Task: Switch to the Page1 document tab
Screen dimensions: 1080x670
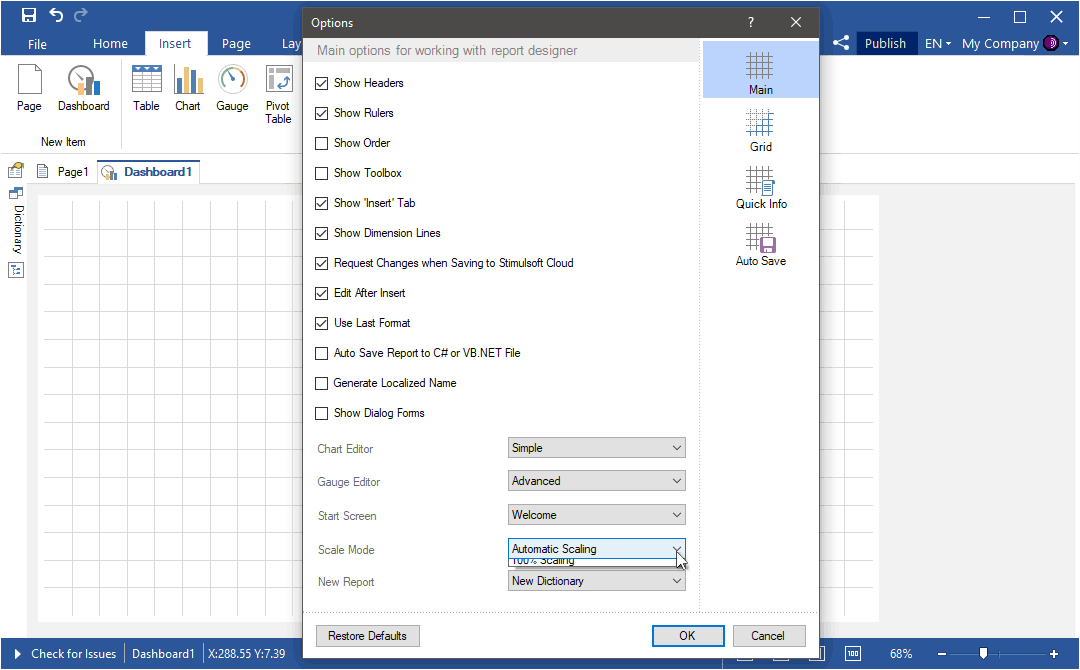Action: [63, 171]
